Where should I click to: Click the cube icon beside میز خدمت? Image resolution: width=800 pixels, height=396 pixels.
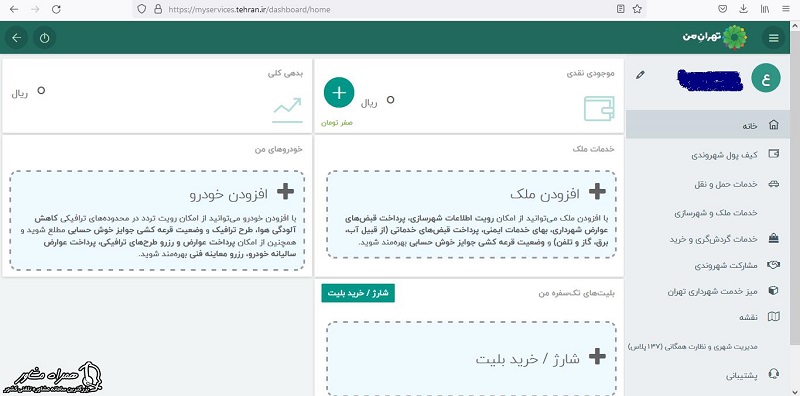773,291
